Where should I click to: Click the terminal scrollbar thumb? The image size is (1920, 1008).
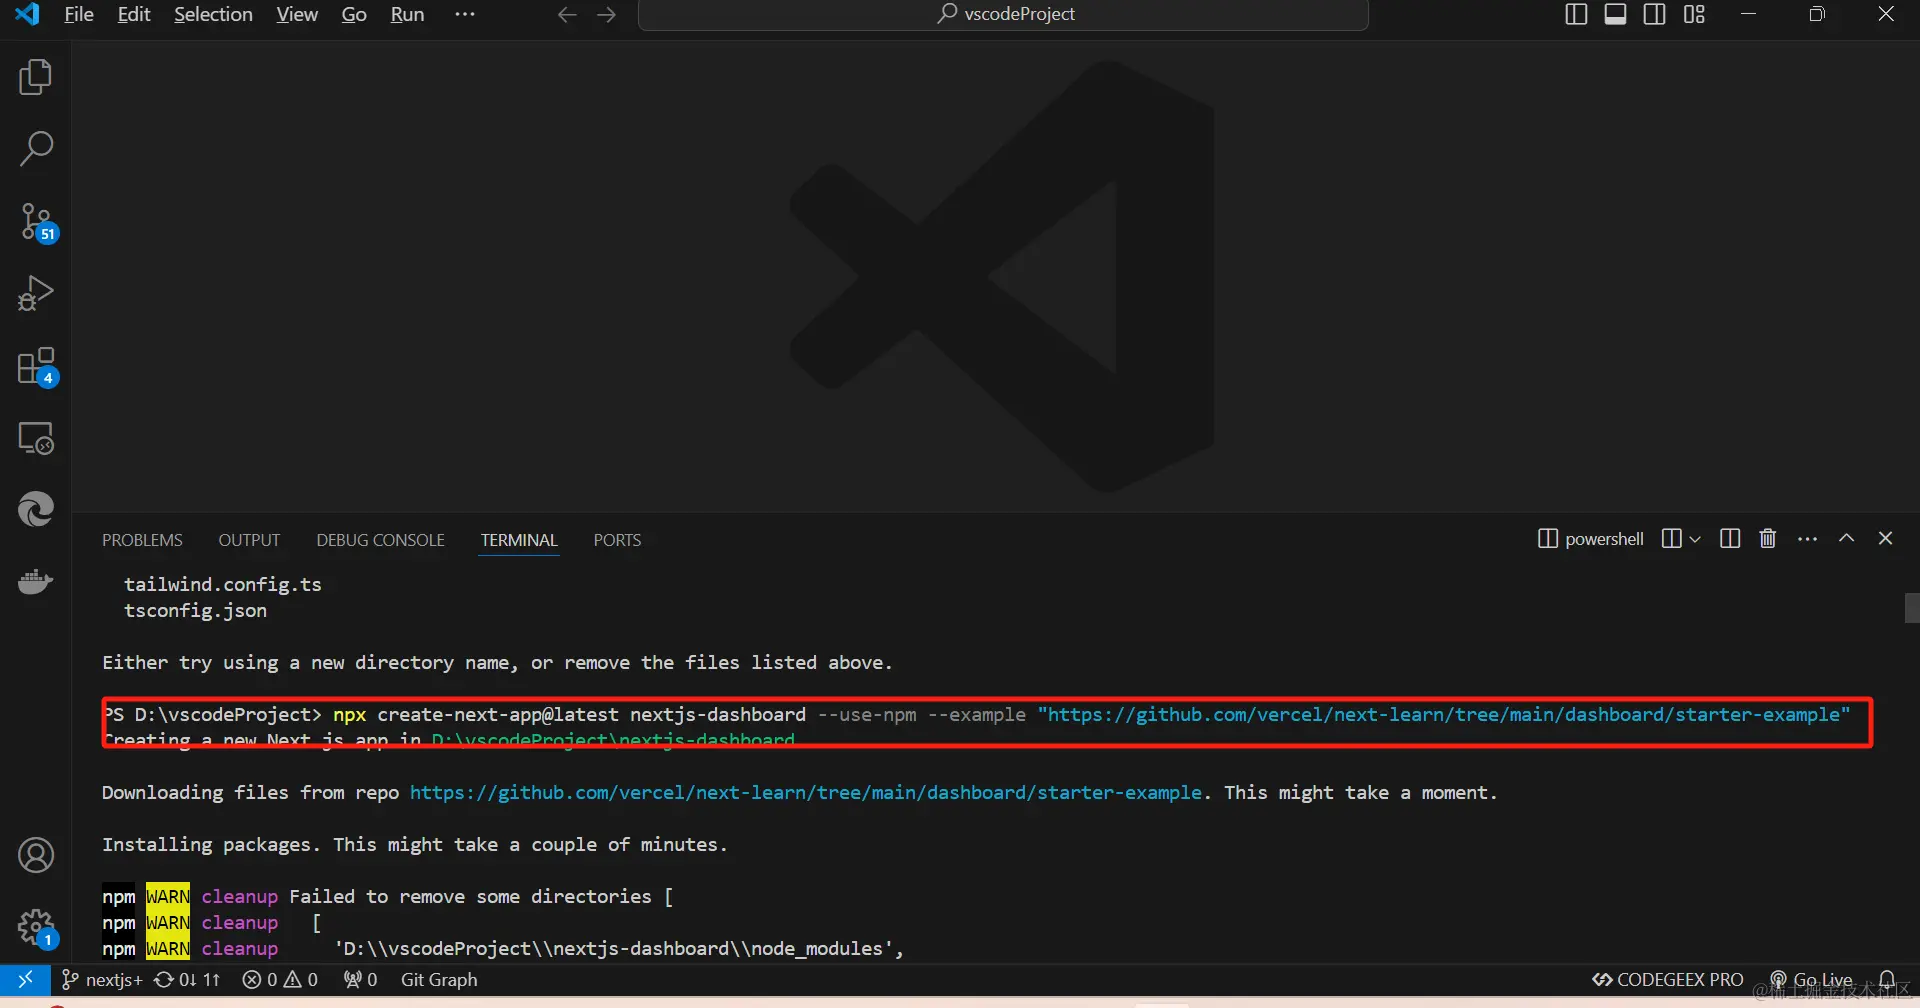[1912, 608]
